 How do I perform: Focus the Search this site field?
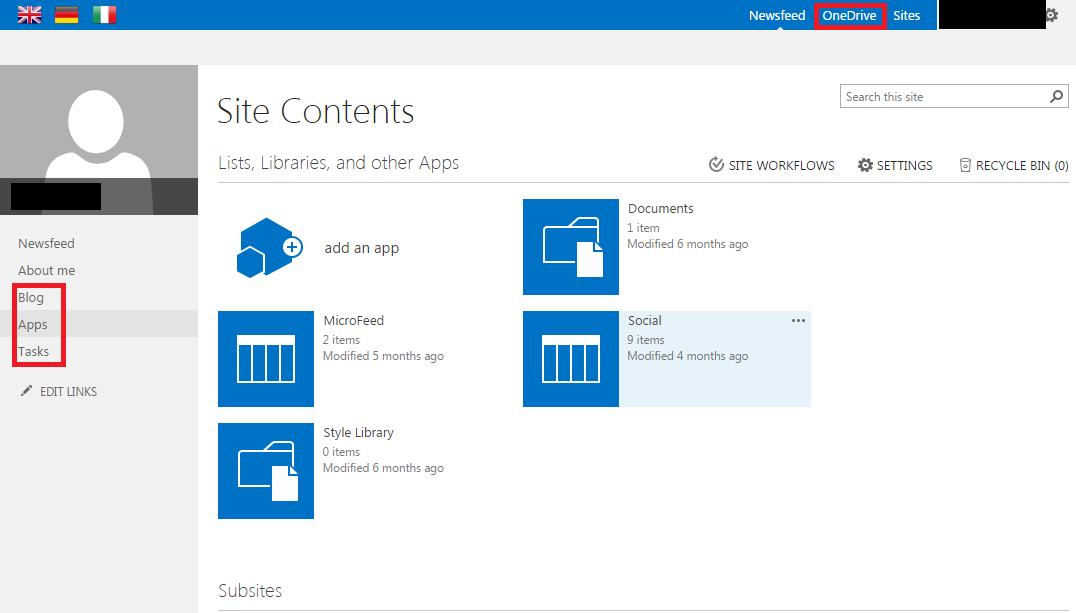tap(946, 97)
